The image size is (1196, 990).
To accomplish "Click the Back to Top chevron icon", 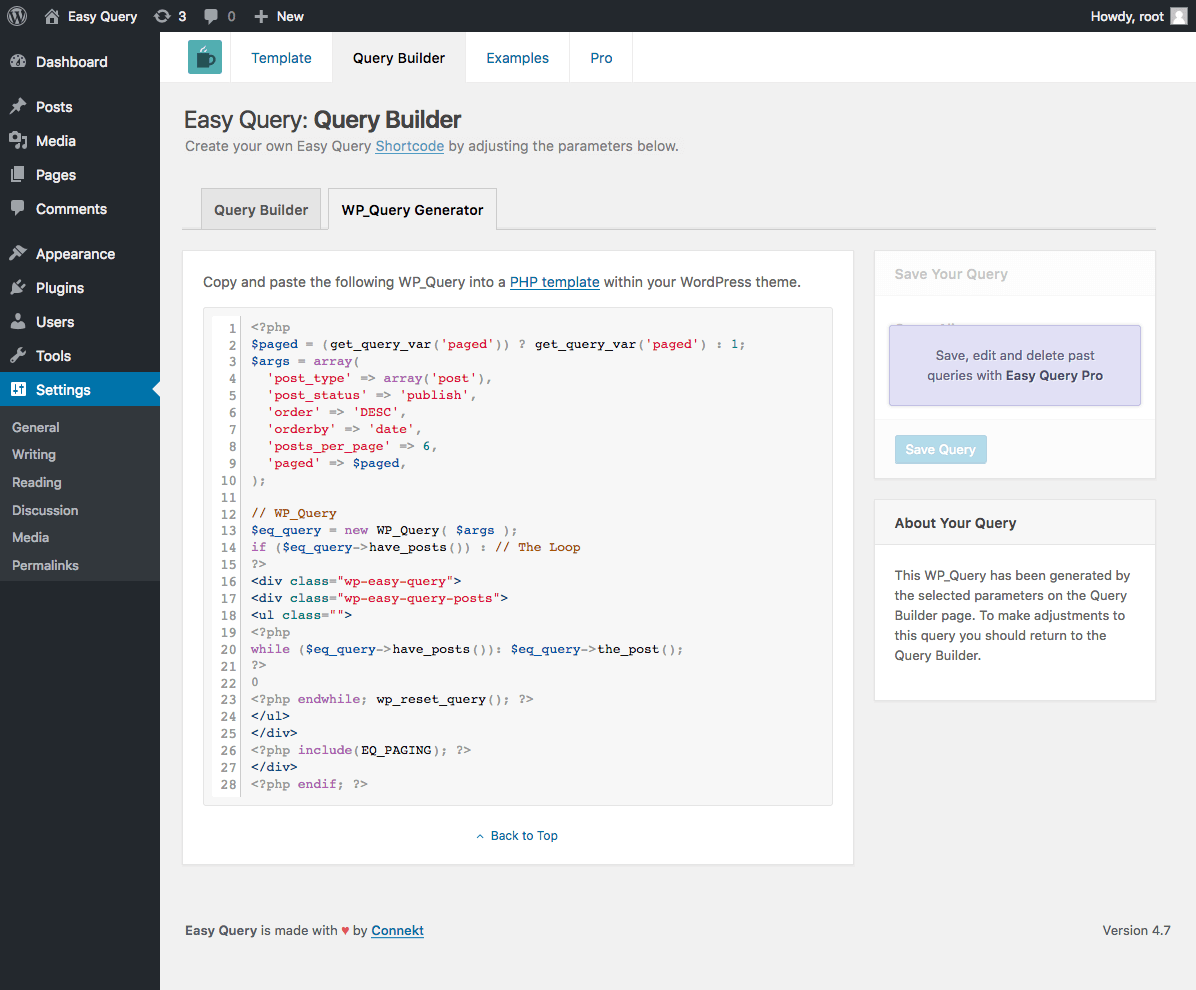I will pyautogui.click(x=480, y=837).
